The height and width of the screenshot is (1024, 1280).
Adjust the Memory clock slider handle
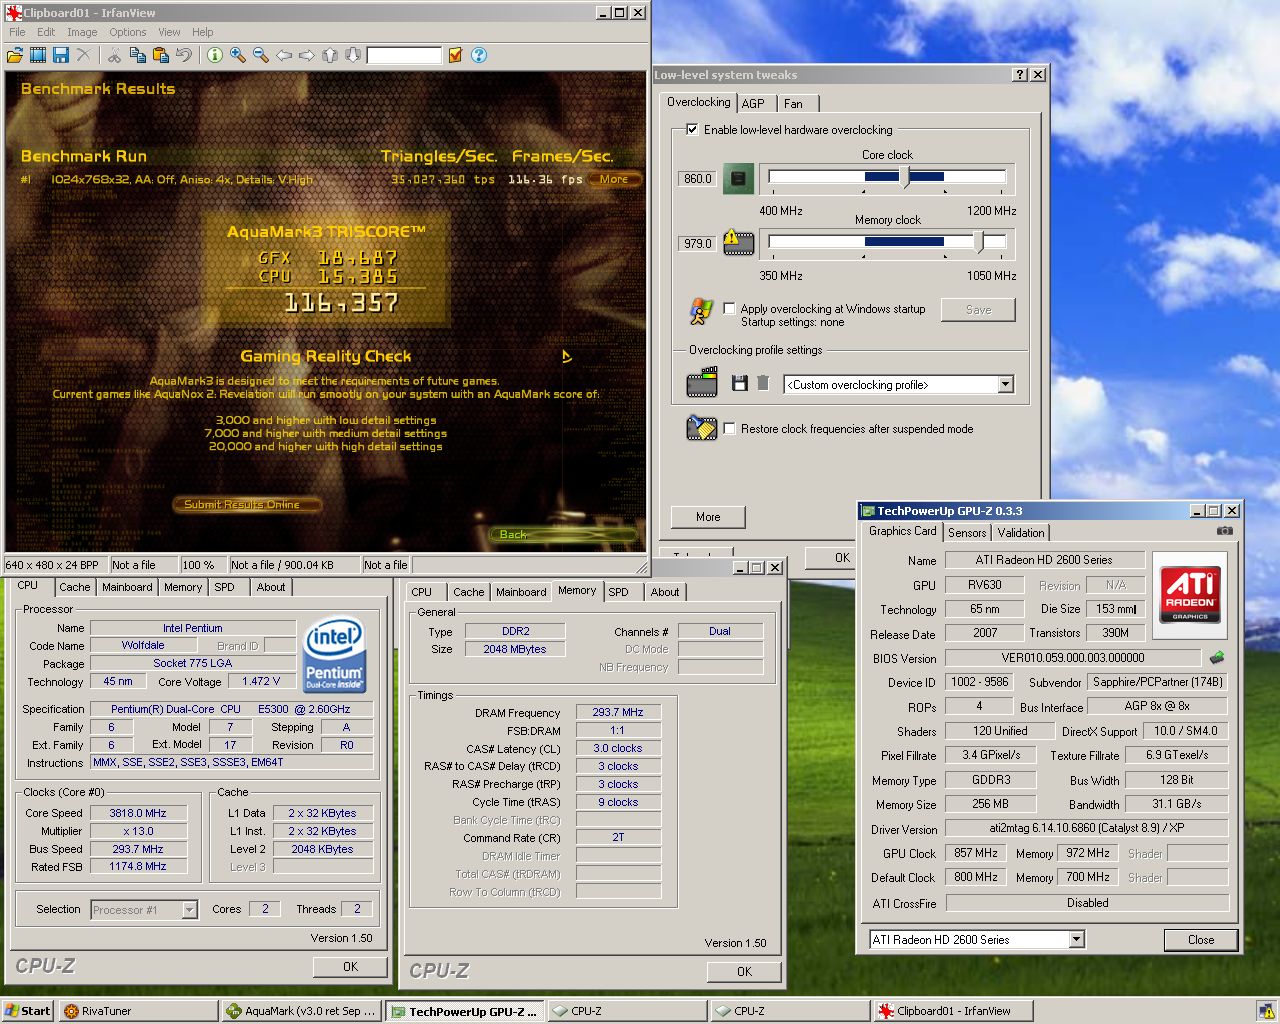point(980,242)
